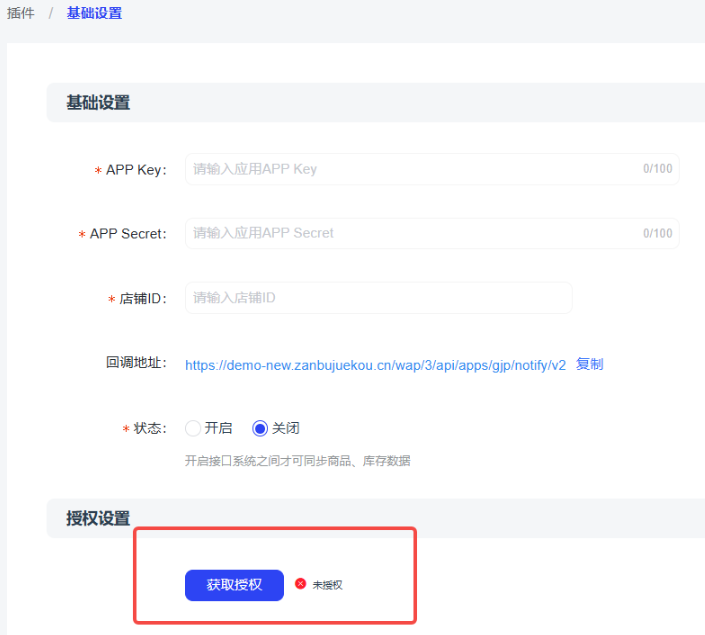The image size is (705, 635).
Task: Go to 插件 in the breadcrumb
Action: 21,14
